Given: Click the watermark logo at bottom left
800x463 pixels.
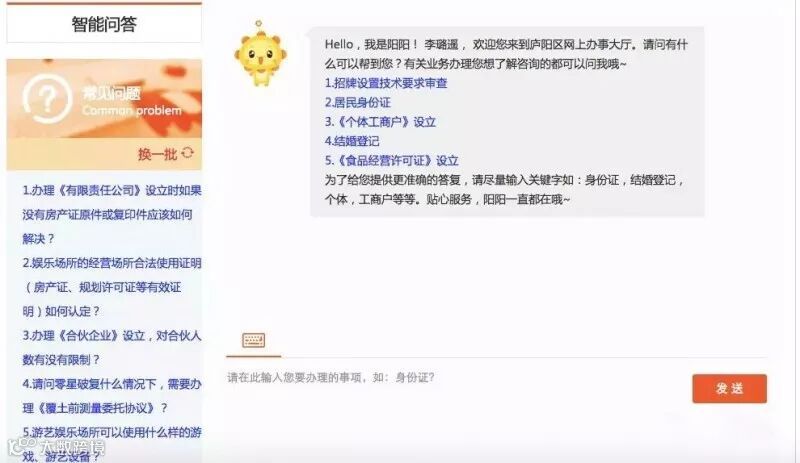Looking at the screenshot, I should tap(57, 447).
